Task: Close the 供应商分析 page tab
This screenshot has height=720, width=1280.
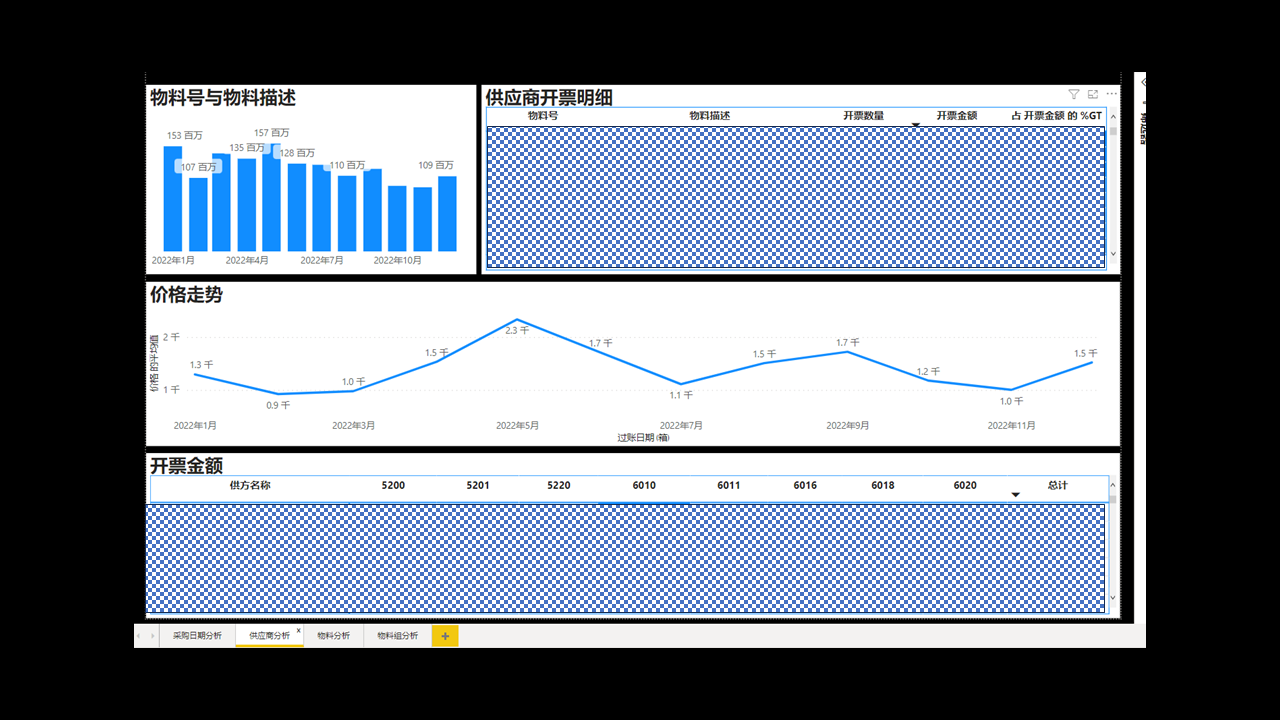Action: (298, 631)
